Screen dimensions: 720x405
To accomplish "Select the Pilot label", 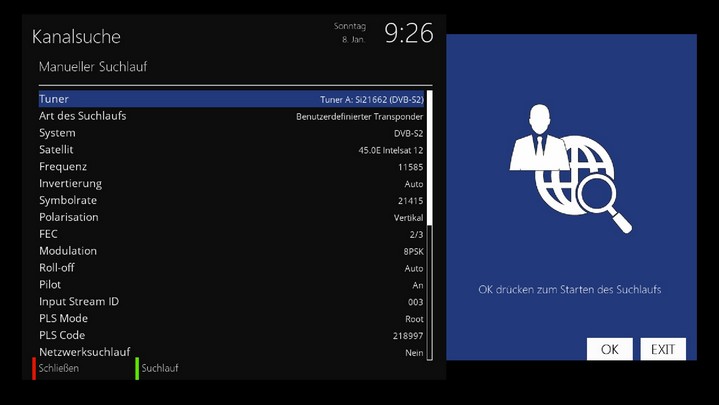I will click(50, 285).
